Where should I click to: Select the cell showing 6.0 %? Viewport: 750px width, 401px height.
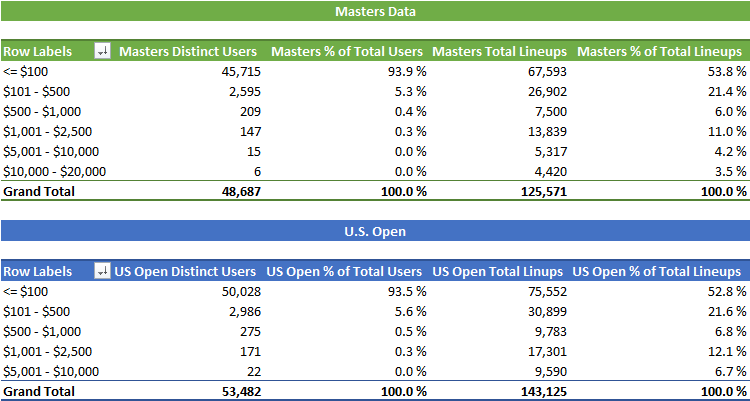pyautogui.click(x=730, y=112)
